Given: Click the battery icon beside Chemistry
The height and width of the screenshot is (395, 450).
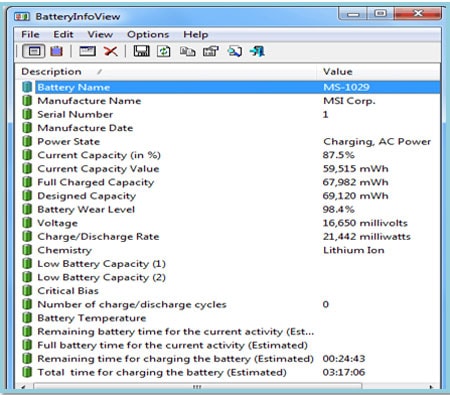Looking at the screenshot, I should point(27,250).
